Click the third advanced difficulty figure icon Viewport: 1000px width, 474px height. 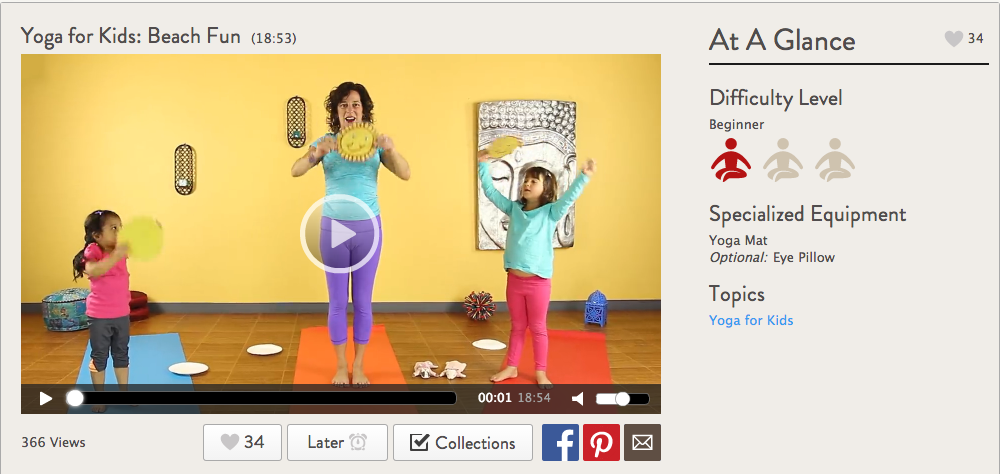point(835,159)
